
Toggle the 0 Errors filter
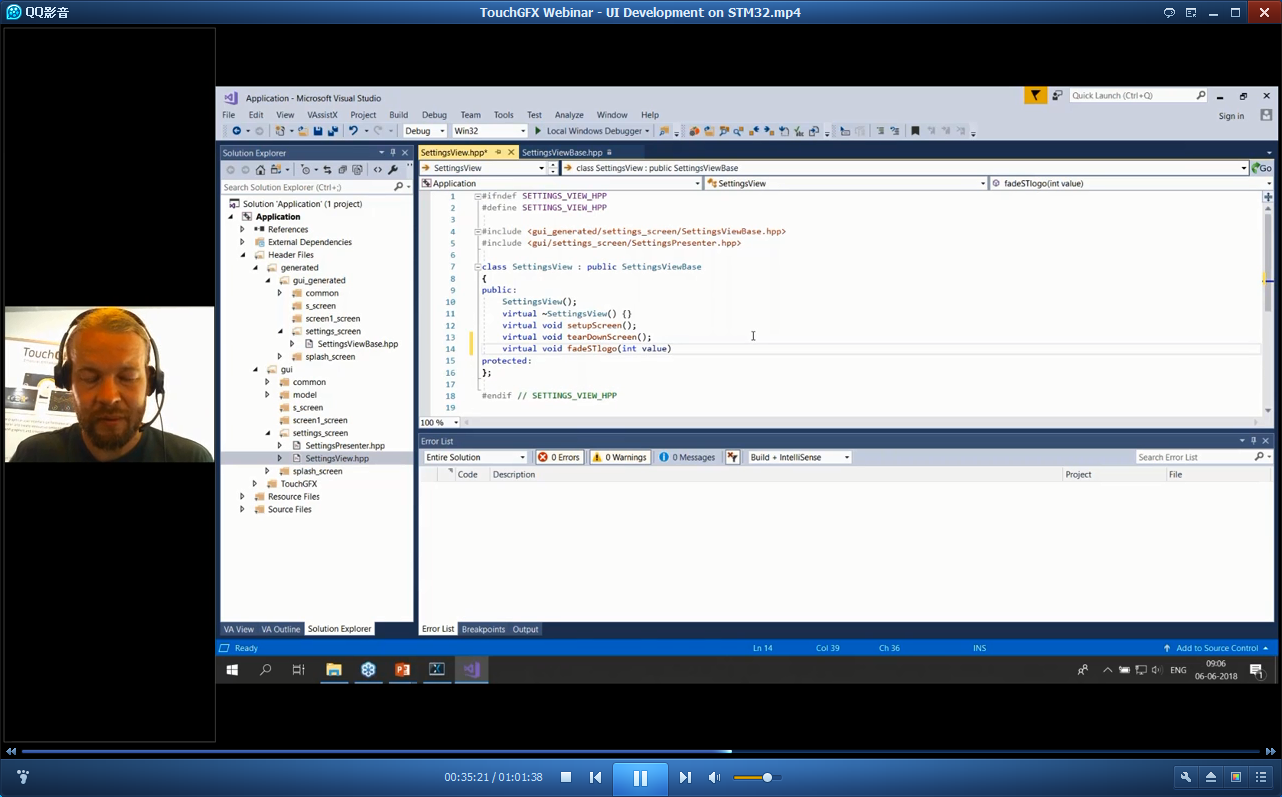(559, 457)
